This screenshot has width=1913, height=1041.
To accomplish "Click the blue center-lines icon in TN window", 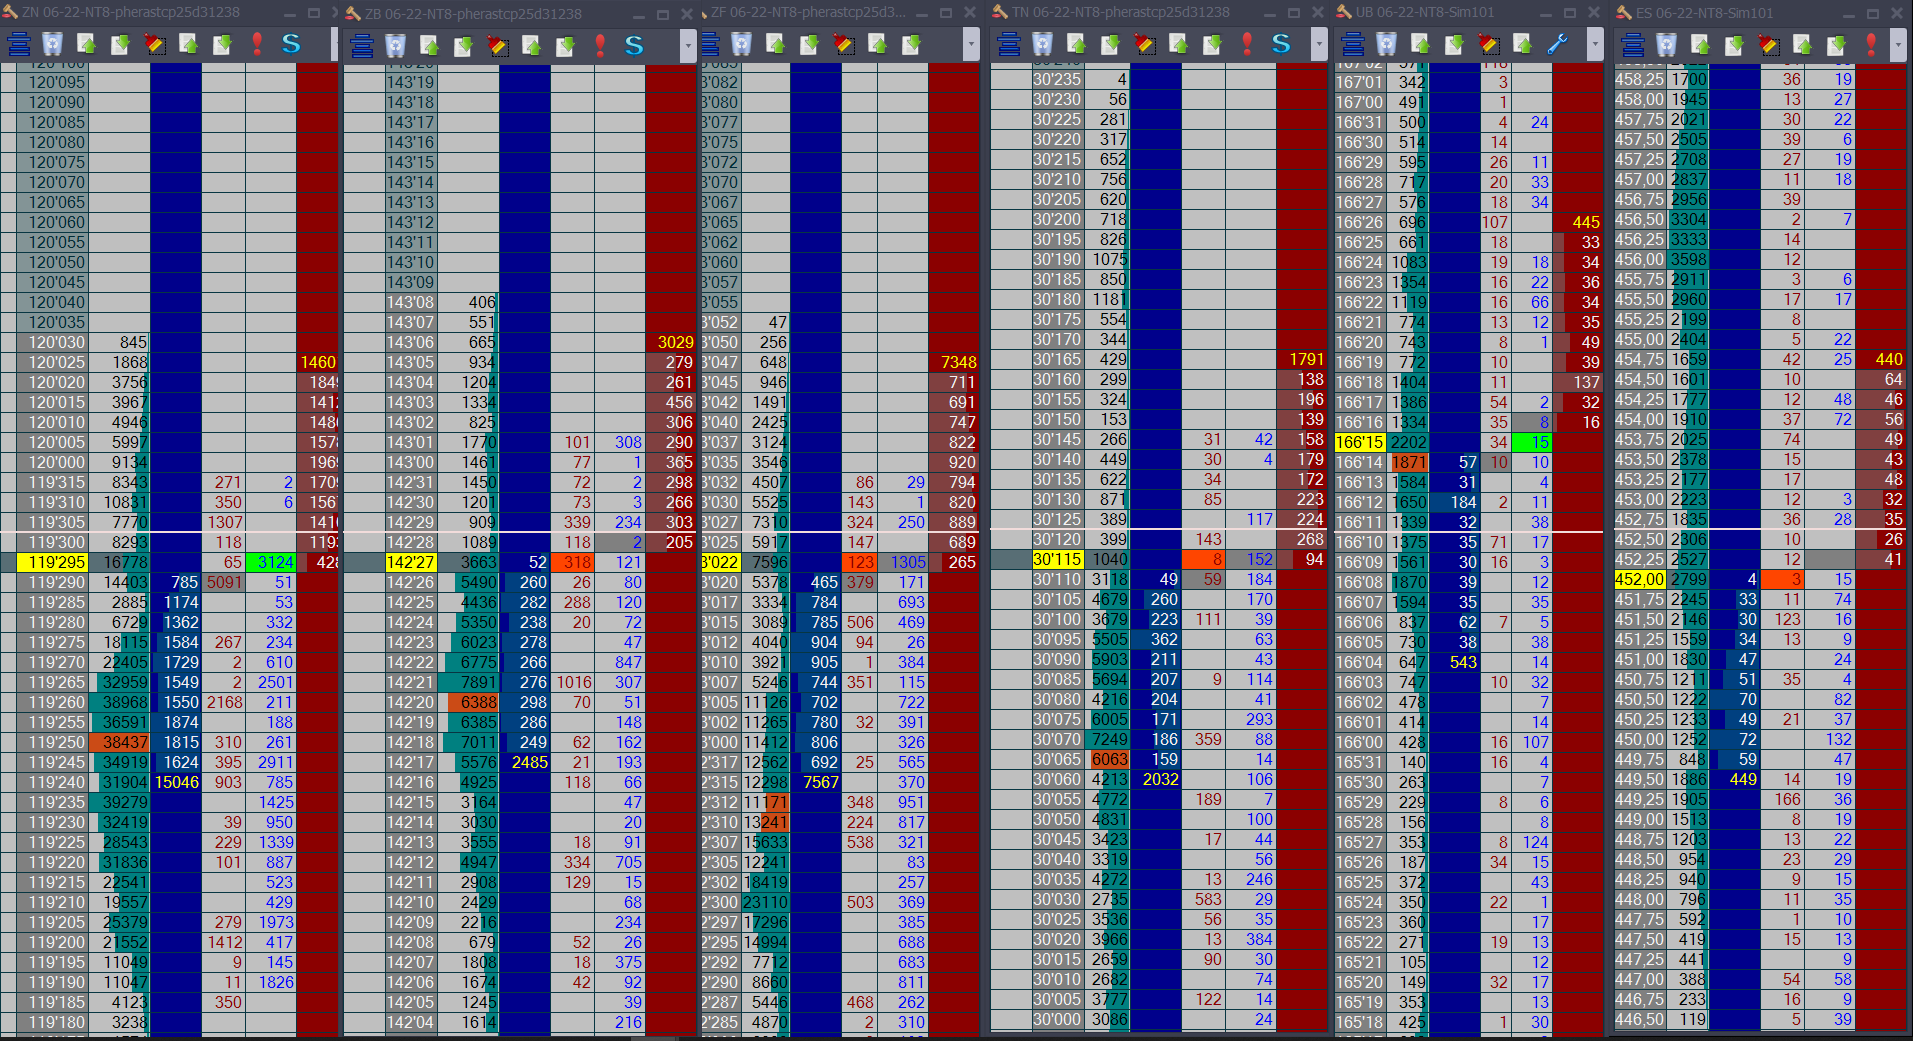I will (1009, 45).
